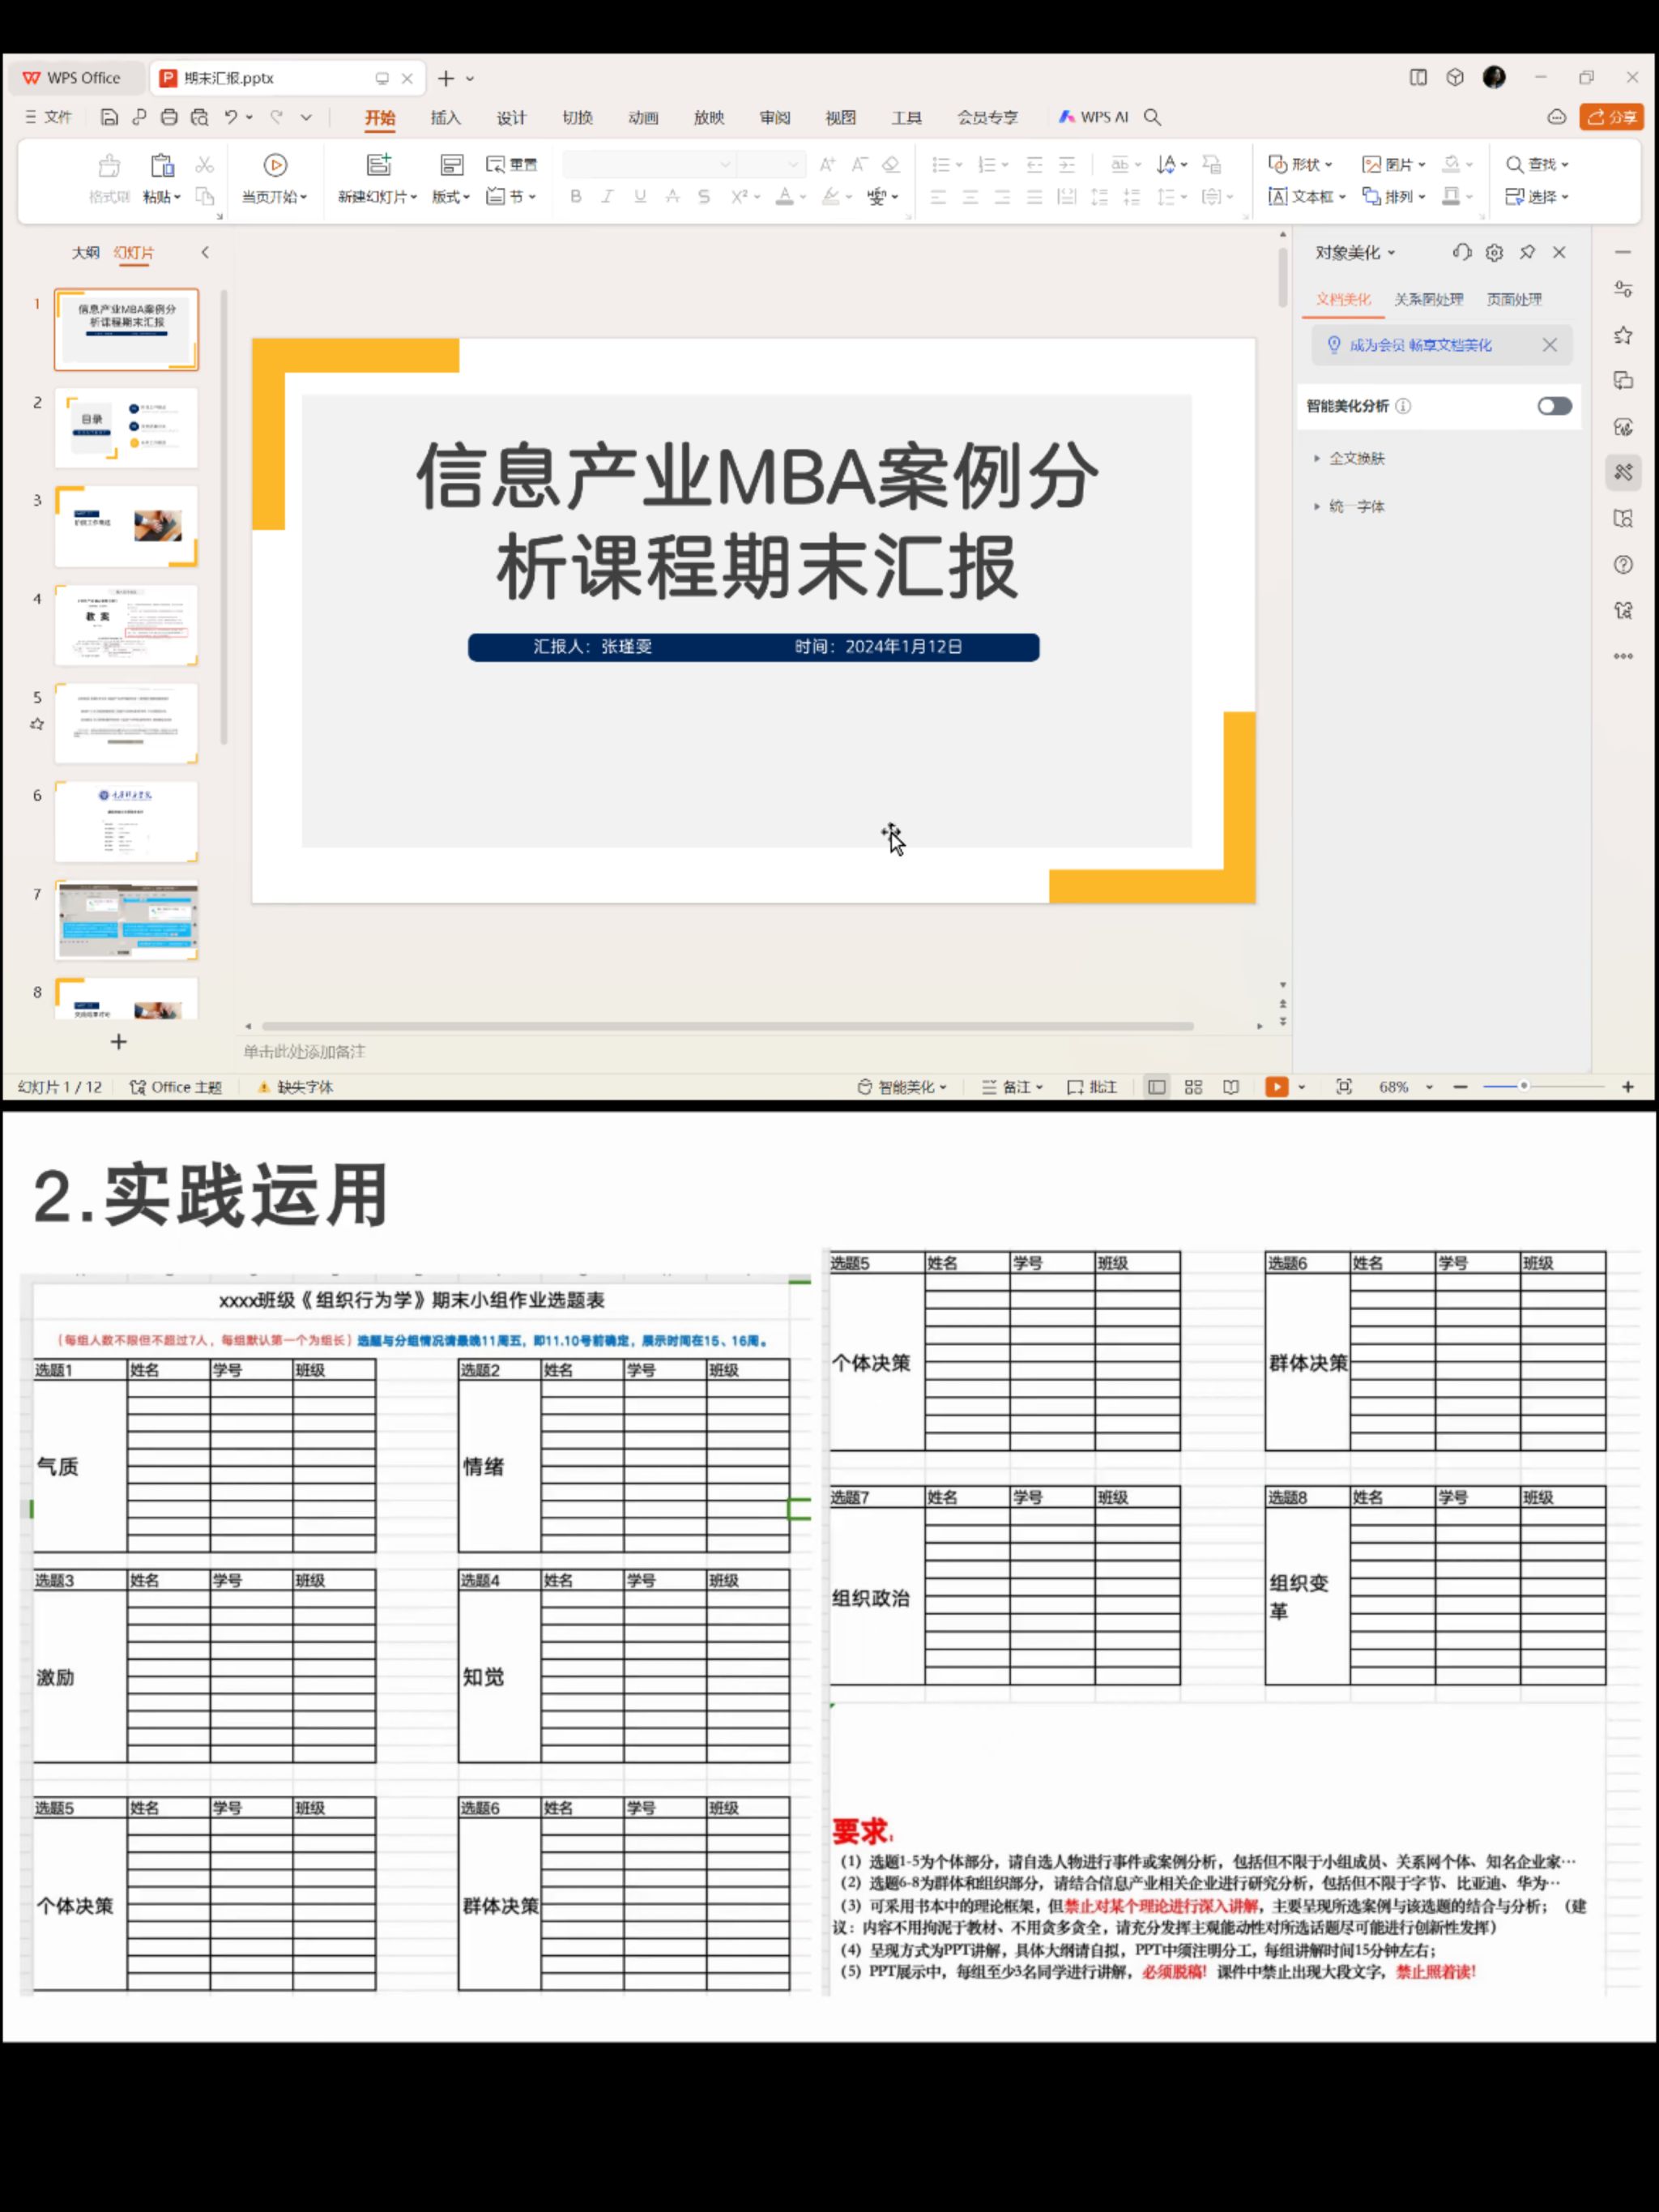Click zoom out minus button
Image resolution: width=1659 pixels, height=2212 pixels.
coord(1460,1087)
